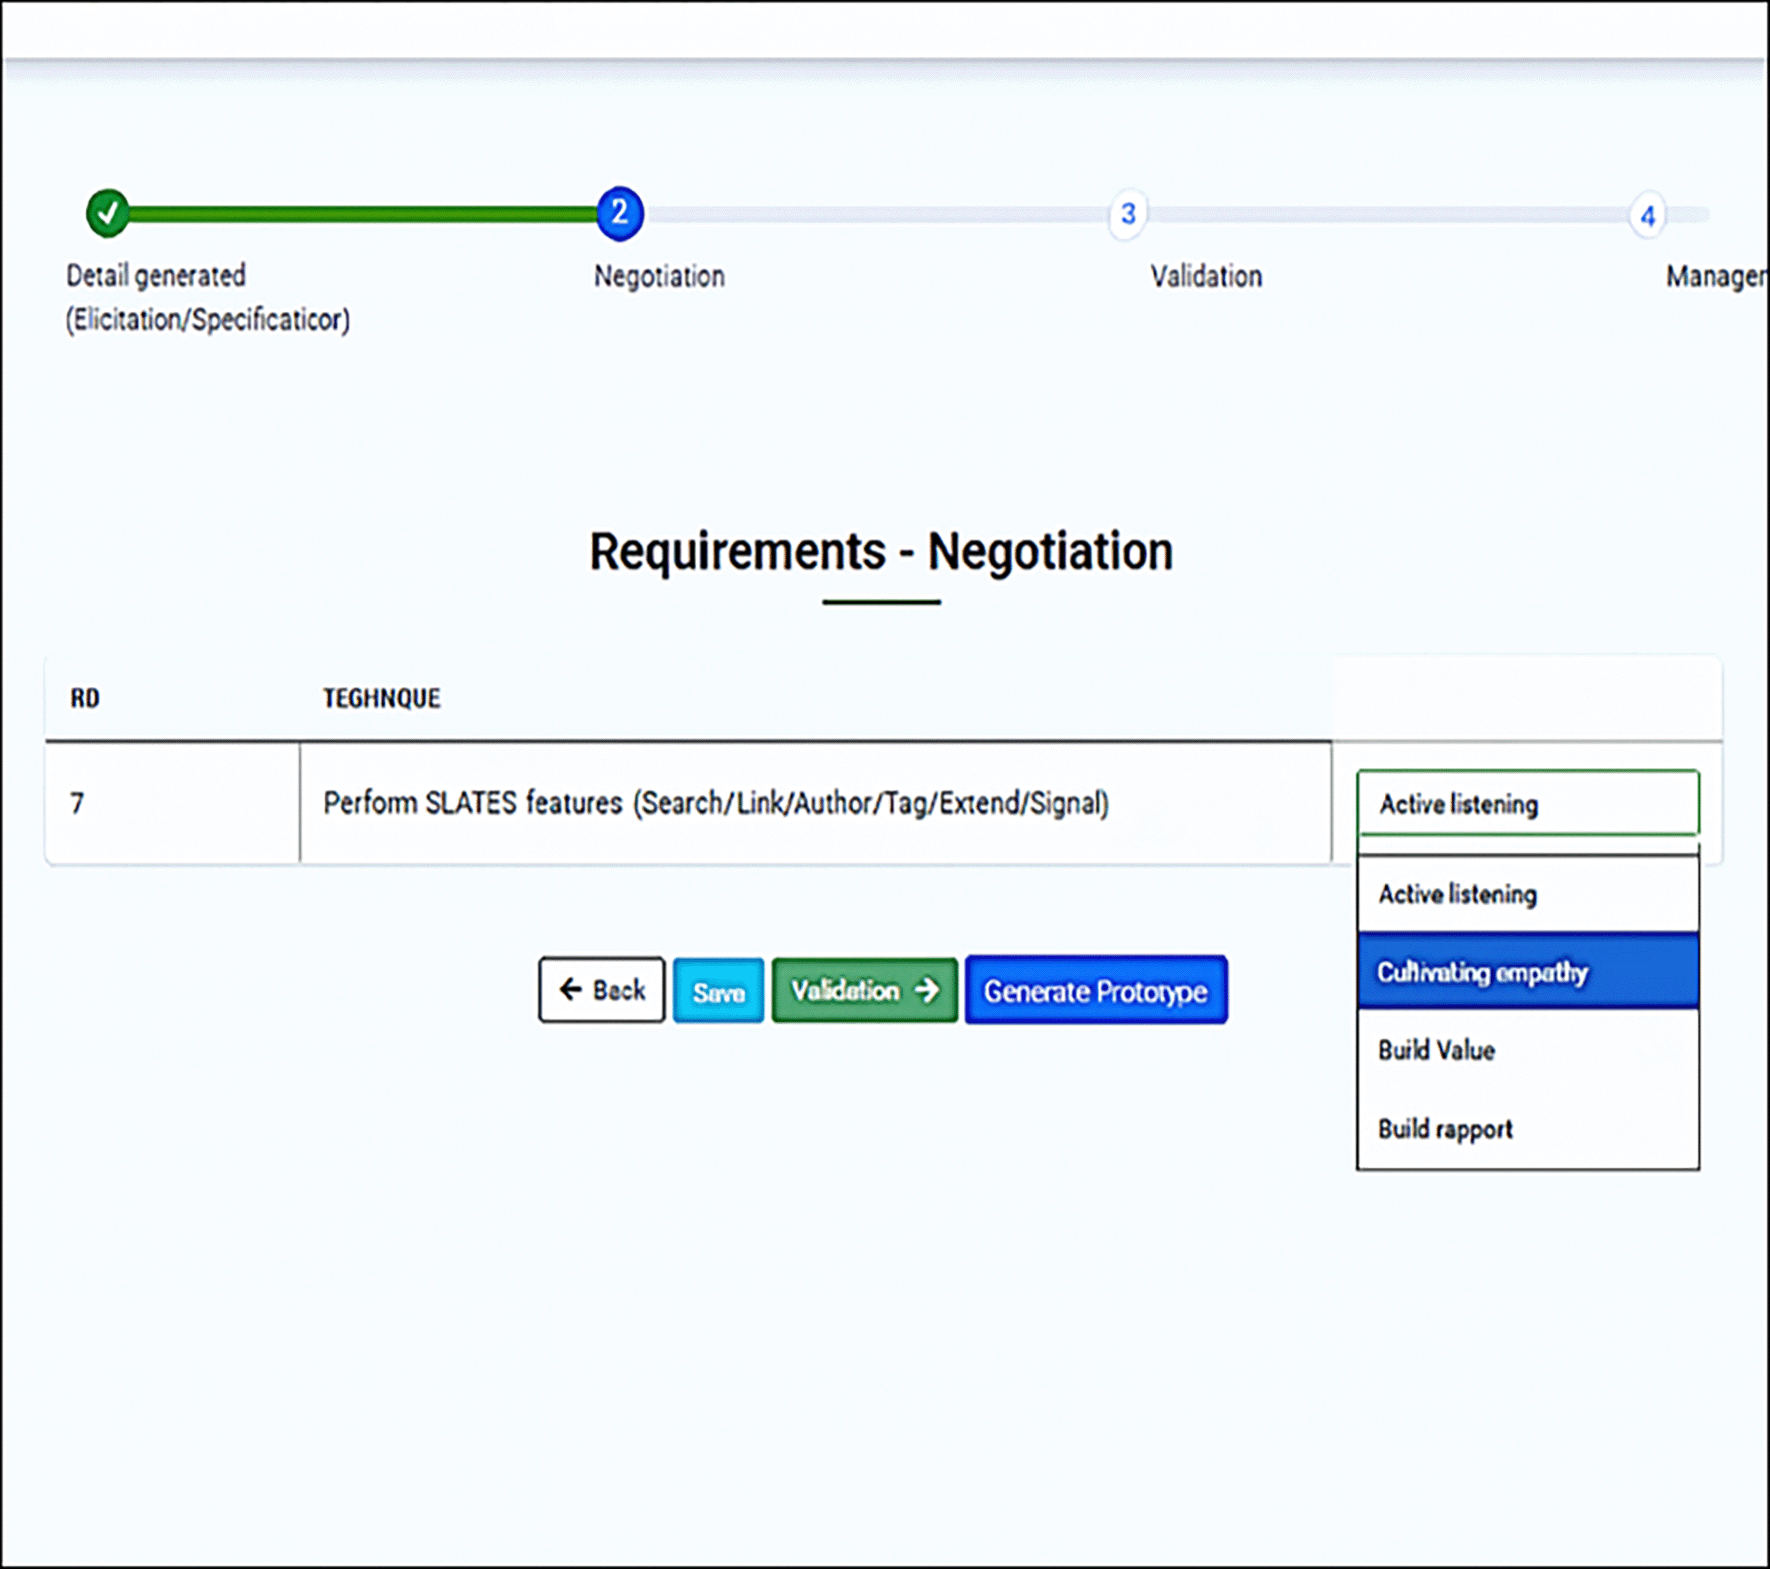Click the step 2 circle

619,213
